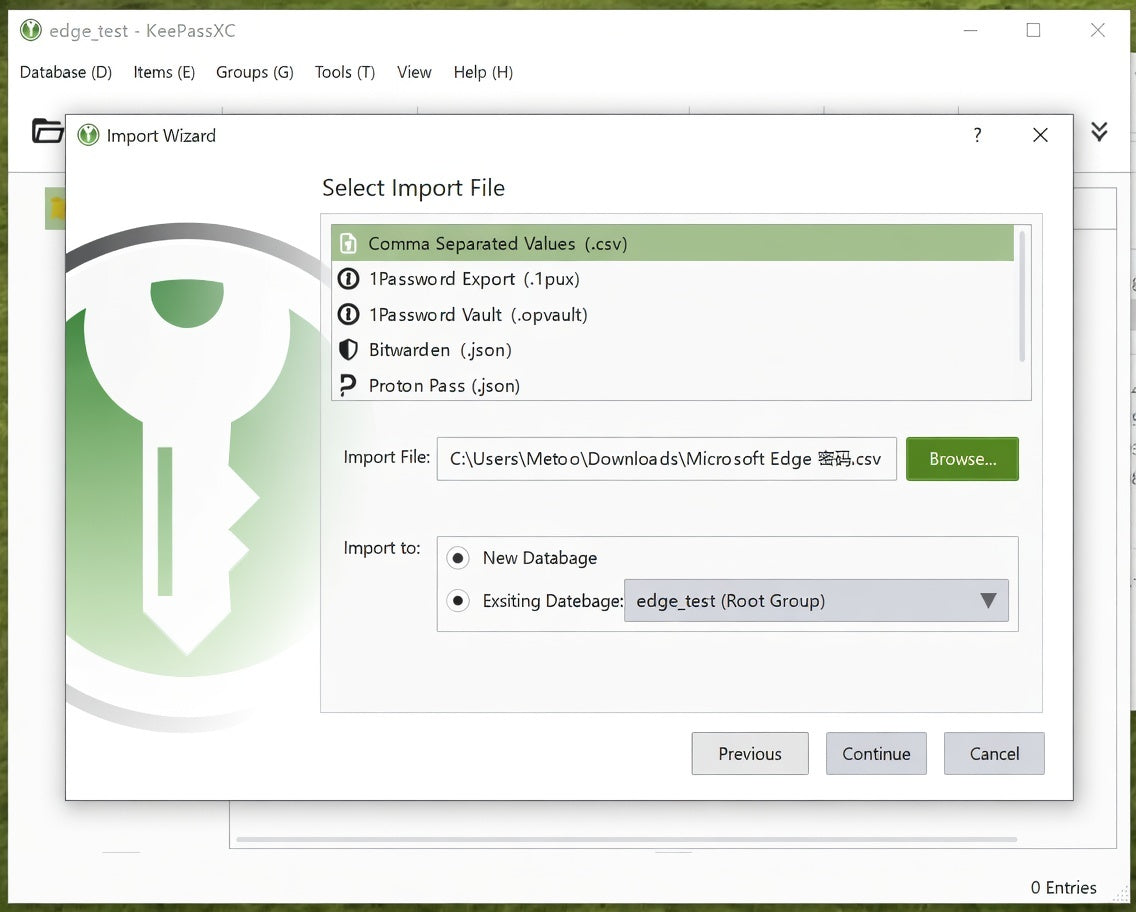This screenshot has width=1136, height=912.
Task: Open the Items (E) menu
Action: [164, 72]
